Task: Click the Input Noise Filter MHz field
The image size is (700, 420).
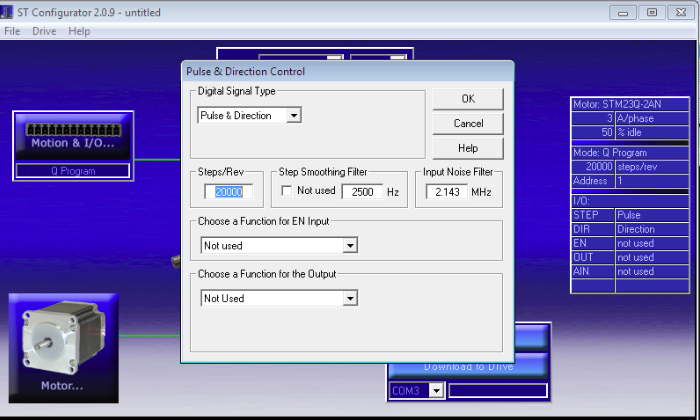Action: (x=444, y=191)
